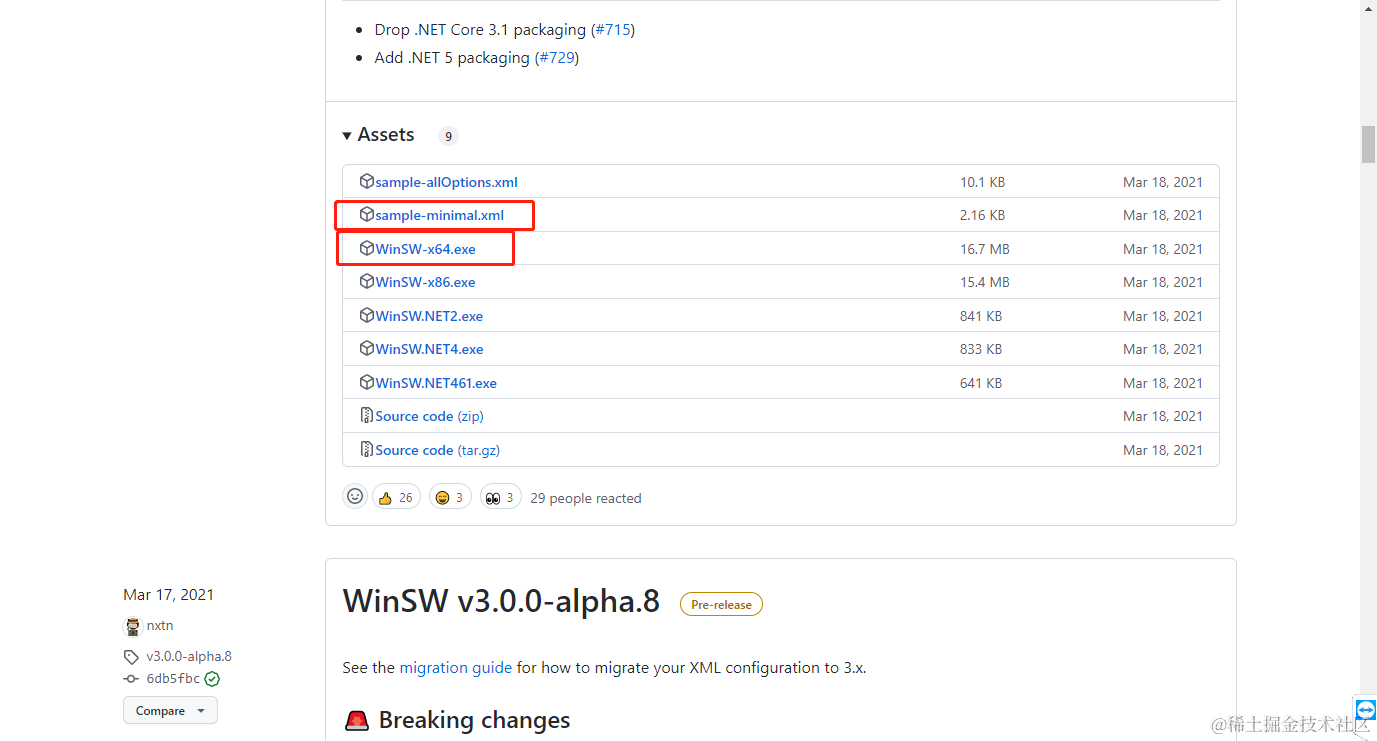Screen dimensions: 1377x741
Task: Open pull request #729 link
Action: point(557,58)
